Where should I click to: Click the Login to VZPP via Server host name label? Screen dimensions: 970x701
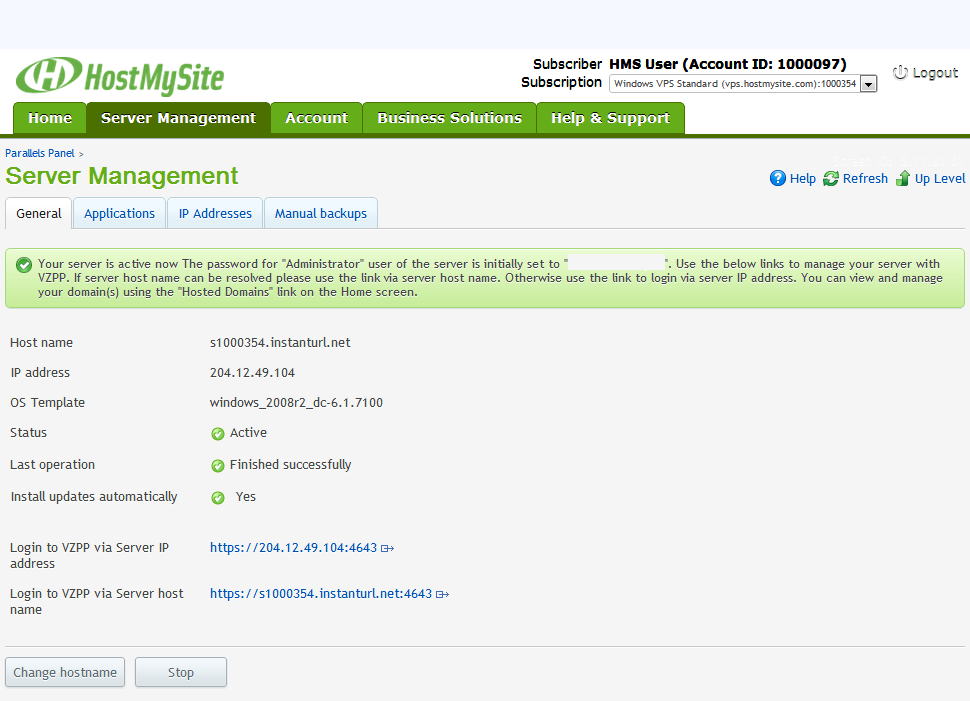[97, 601]
